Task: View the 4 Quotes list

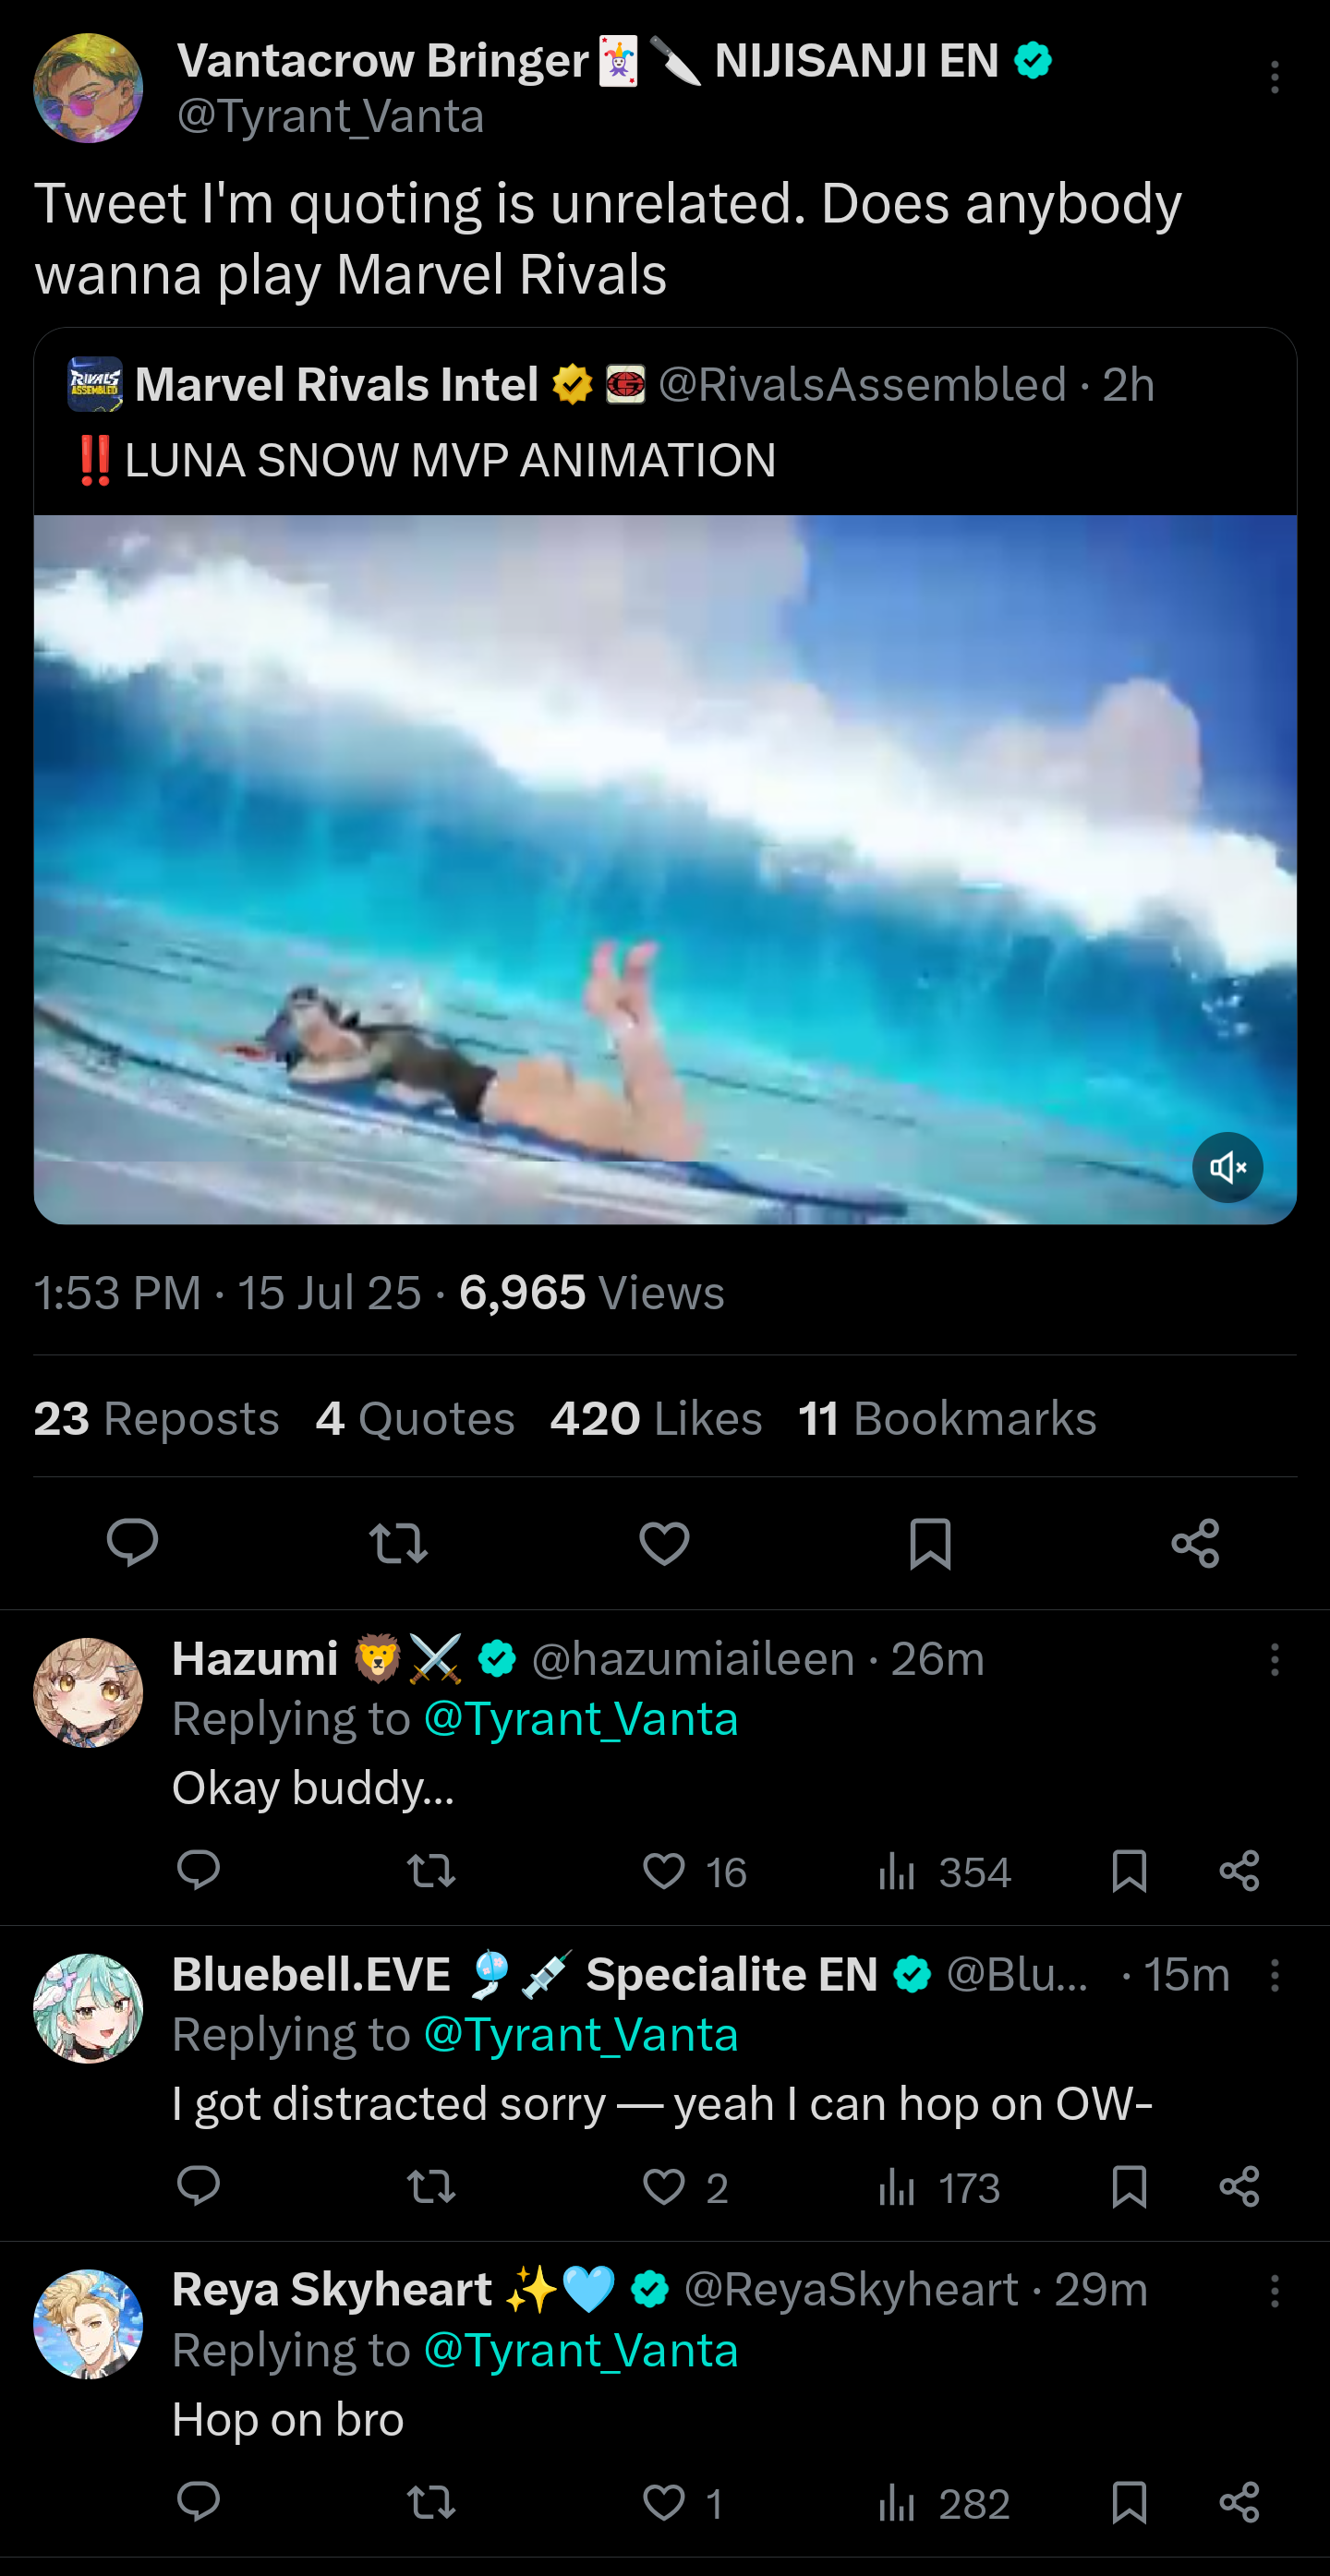Action: pos(415,1418)
